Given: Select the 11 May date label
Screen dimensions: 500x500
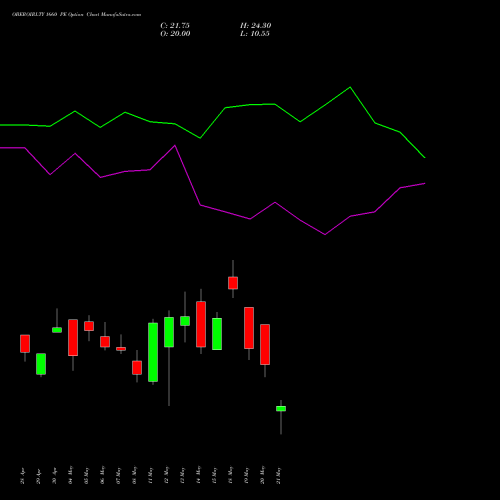Looking at the screenshot, I should [150, 475].
